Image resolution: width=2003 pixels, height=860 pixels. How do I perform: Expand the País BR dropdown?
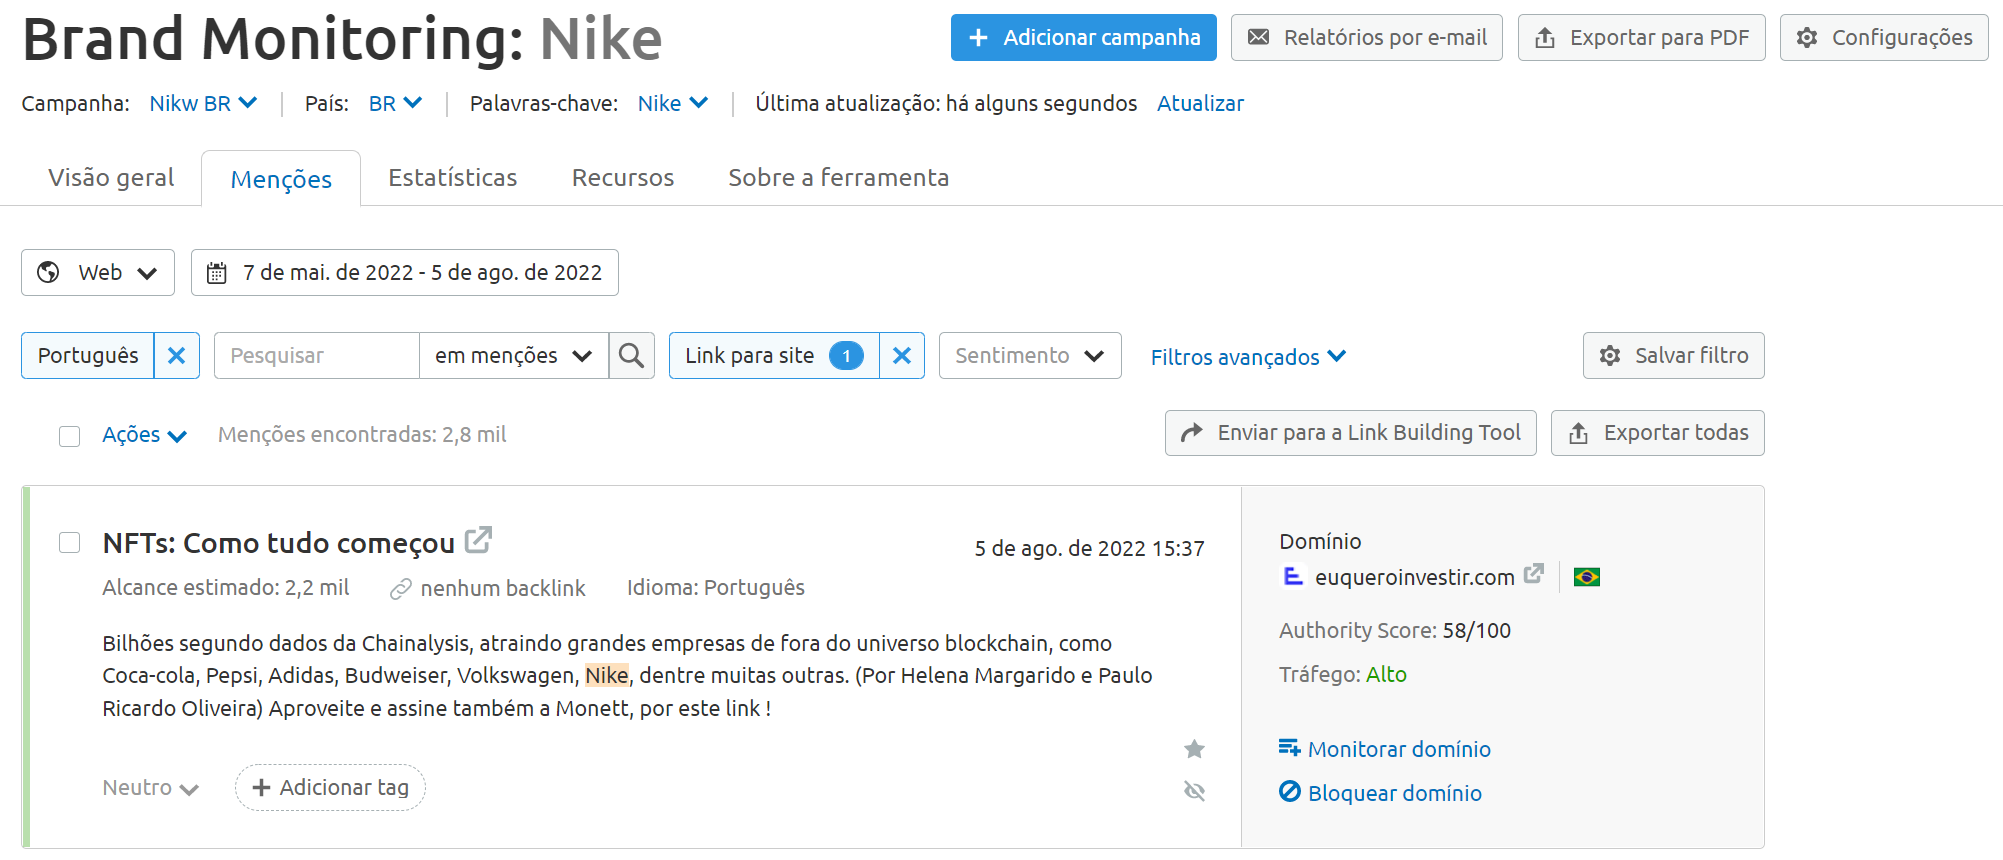pos(395,103)
